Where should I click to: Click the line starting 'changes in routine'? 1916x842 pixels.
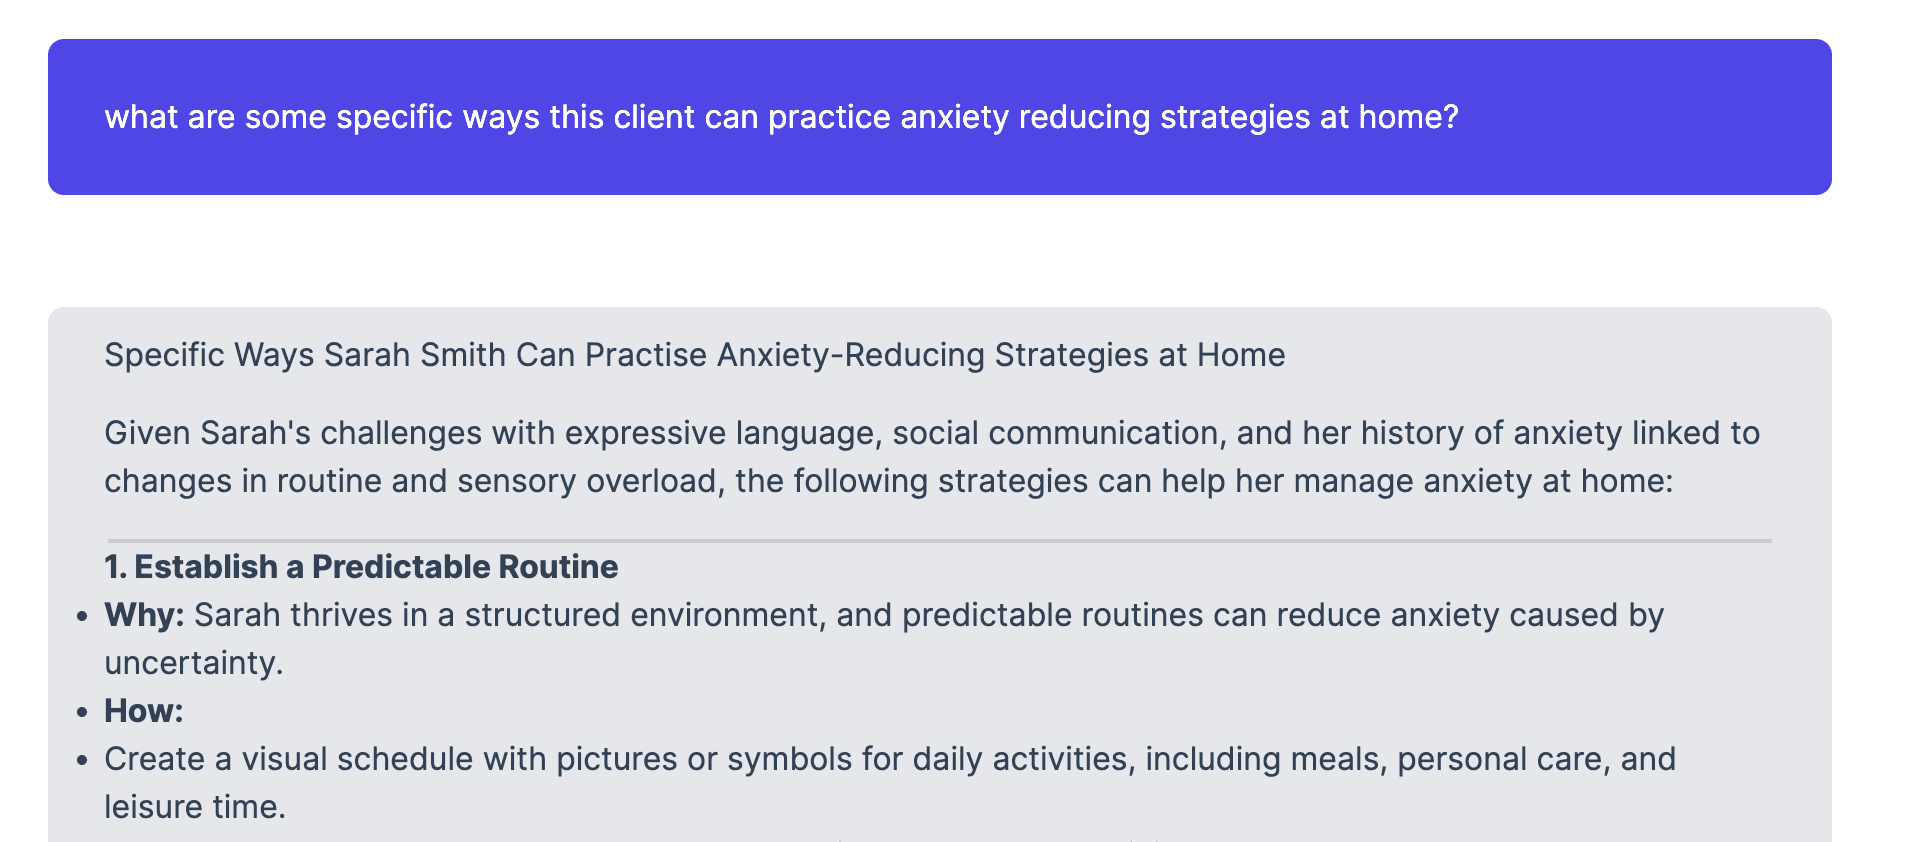click(x=888, y=481)
